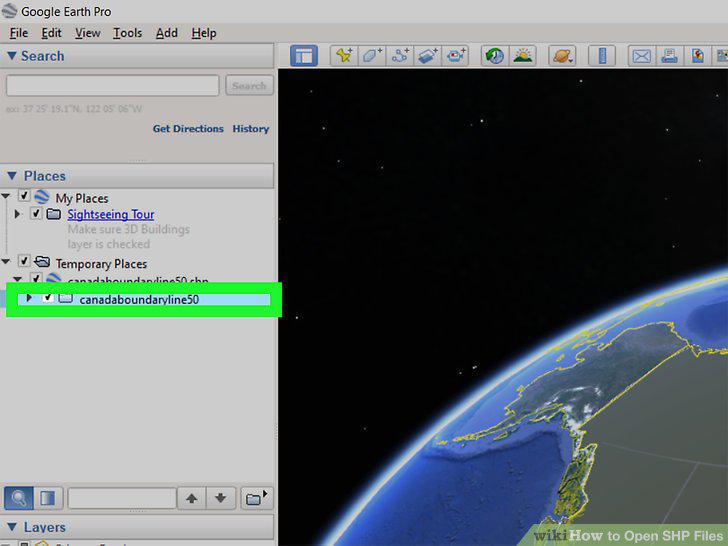Click the Search button
This screenshot has width=728, height=546.
249,85
